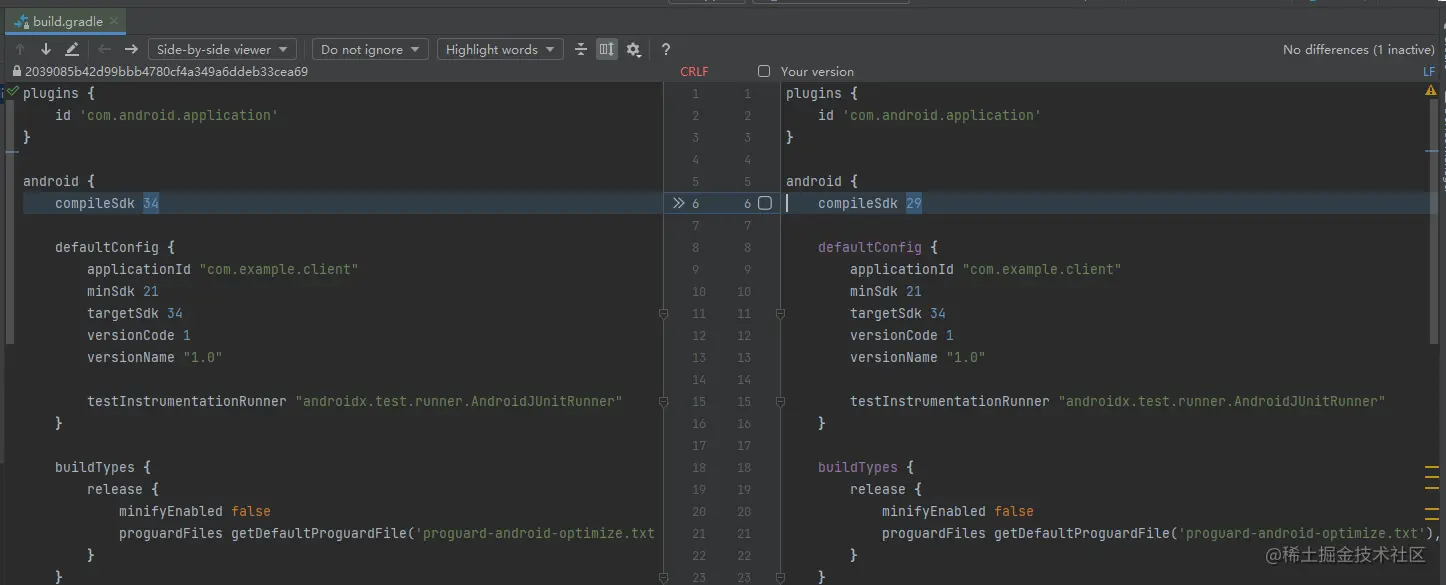The image size is (1446, 585).
Task: Click proguardFiles line in left pane
Action: [x=387, y=533]
